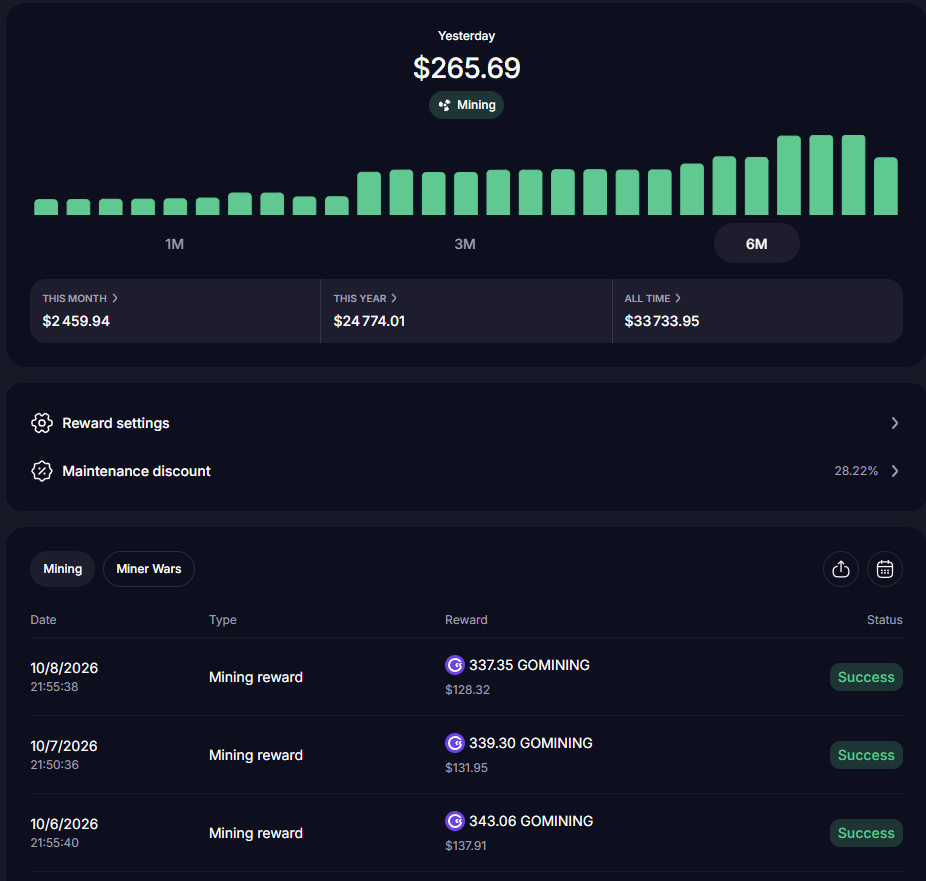Click Mining reward type for 10/7/2026
The image size is (926, 881).
(x=256, y=755)
